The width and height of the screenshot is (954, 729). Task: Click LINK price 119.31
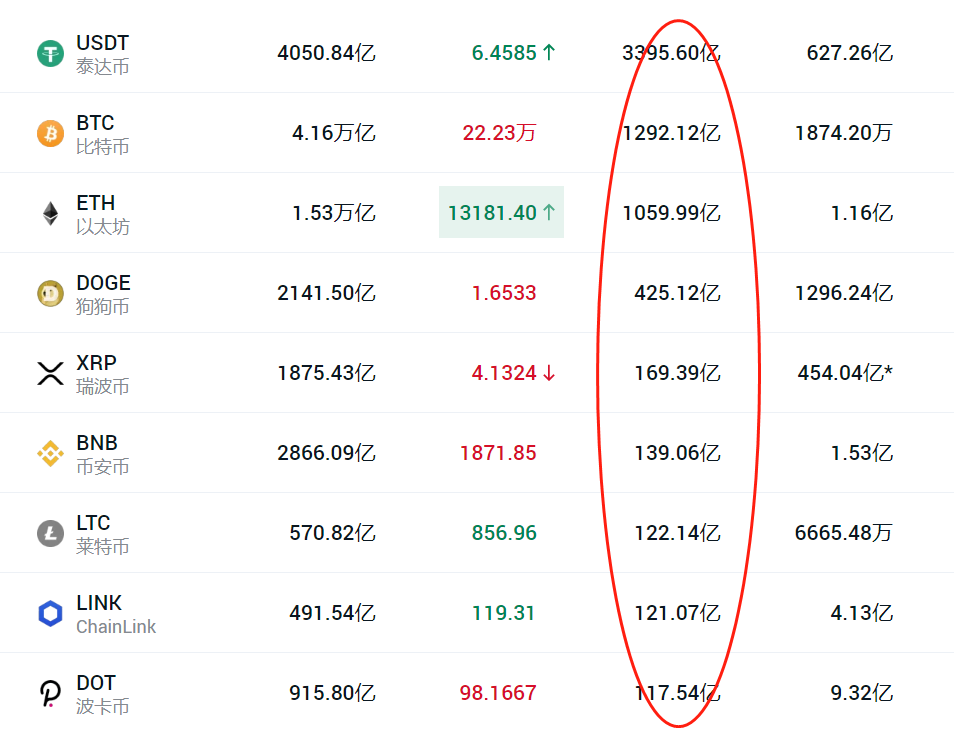[504, 613]
